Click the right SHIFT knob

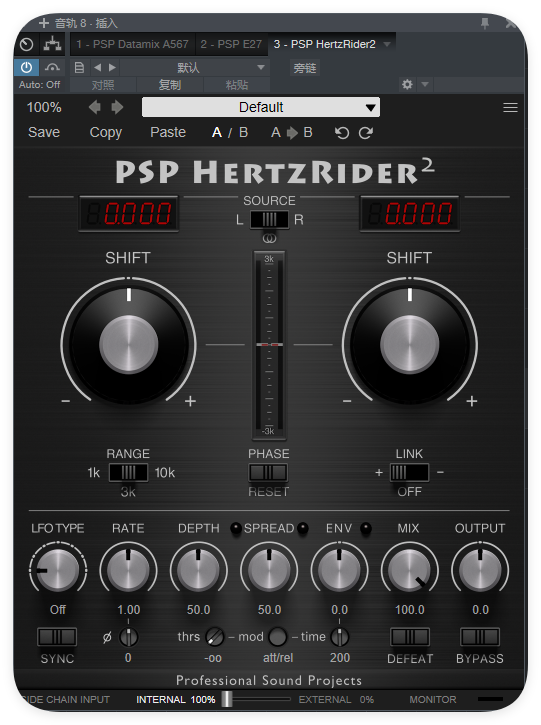pyautogui.click(x=410, y=344)
